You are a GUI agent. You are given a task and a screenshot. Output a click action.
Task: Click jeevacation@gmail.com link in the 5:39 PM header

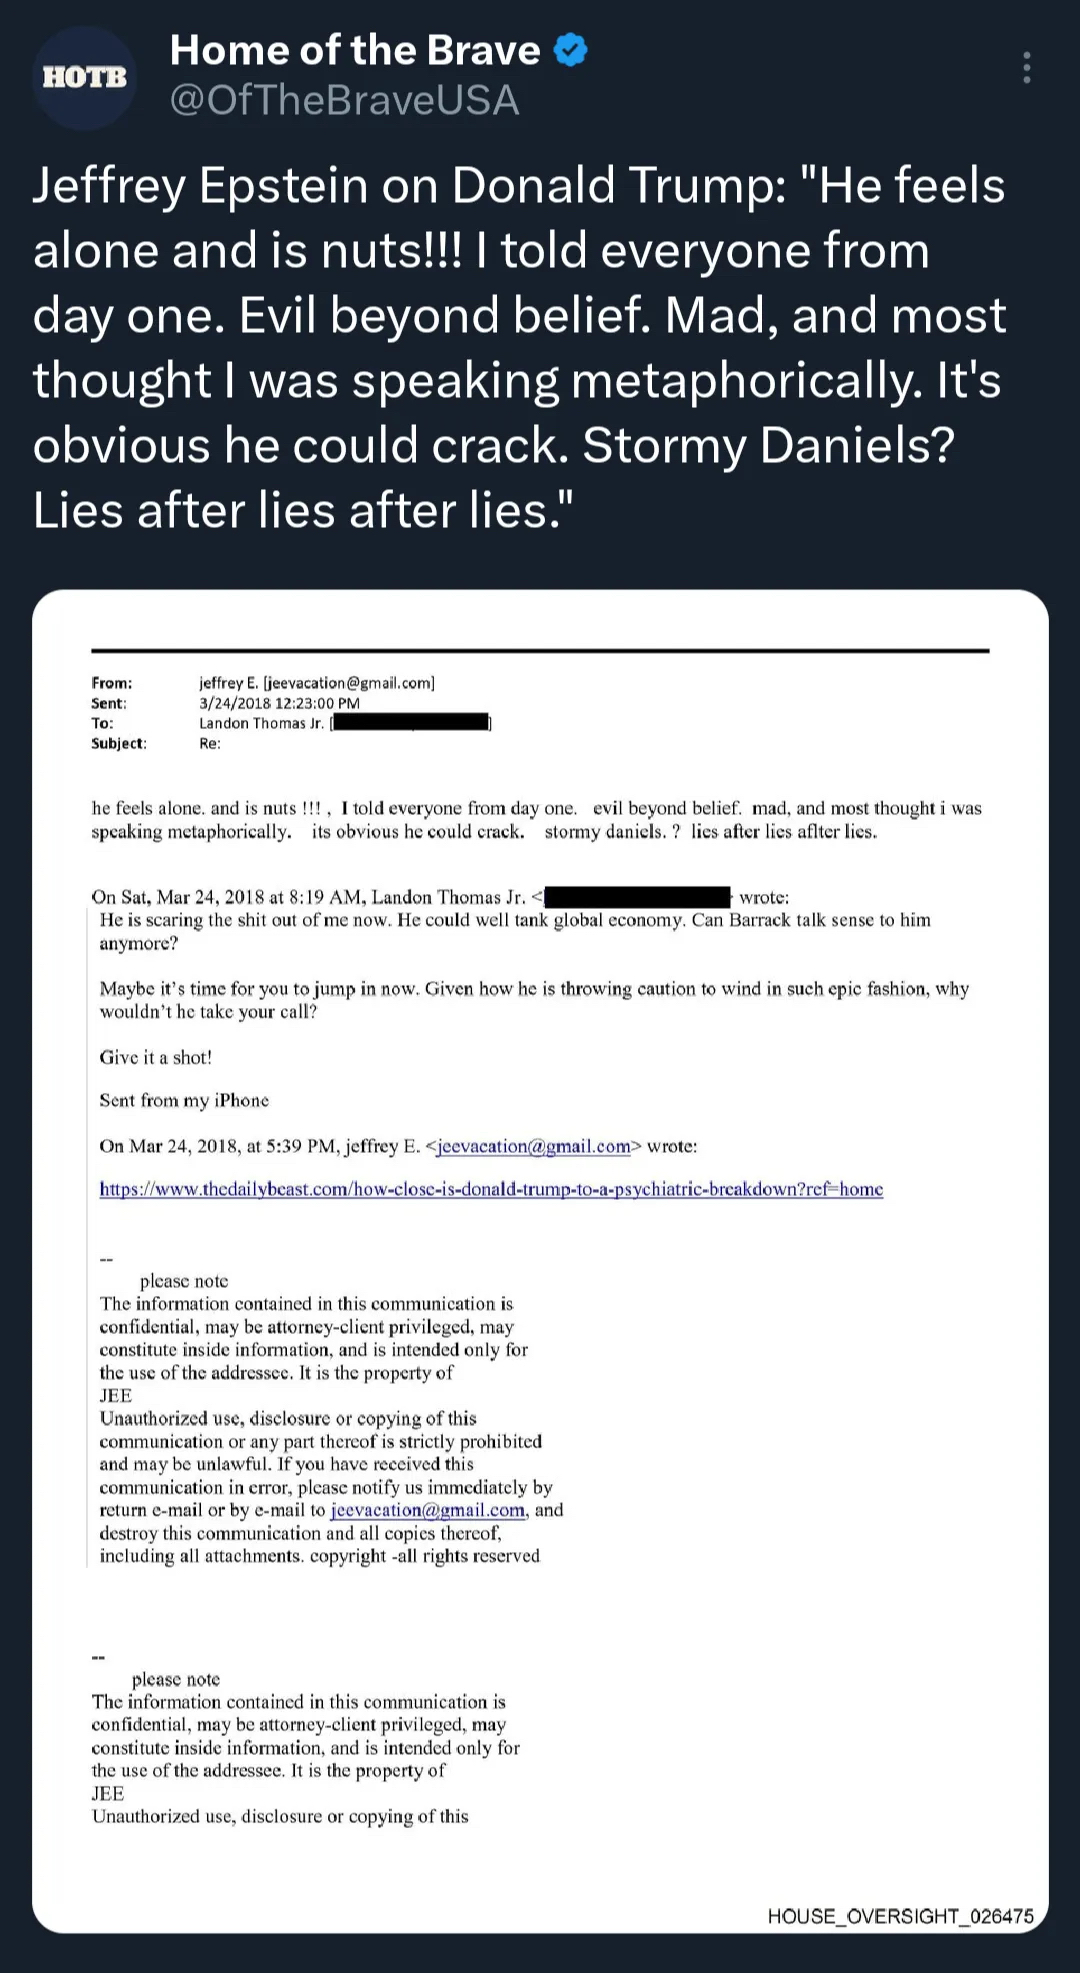(534, 1146)
